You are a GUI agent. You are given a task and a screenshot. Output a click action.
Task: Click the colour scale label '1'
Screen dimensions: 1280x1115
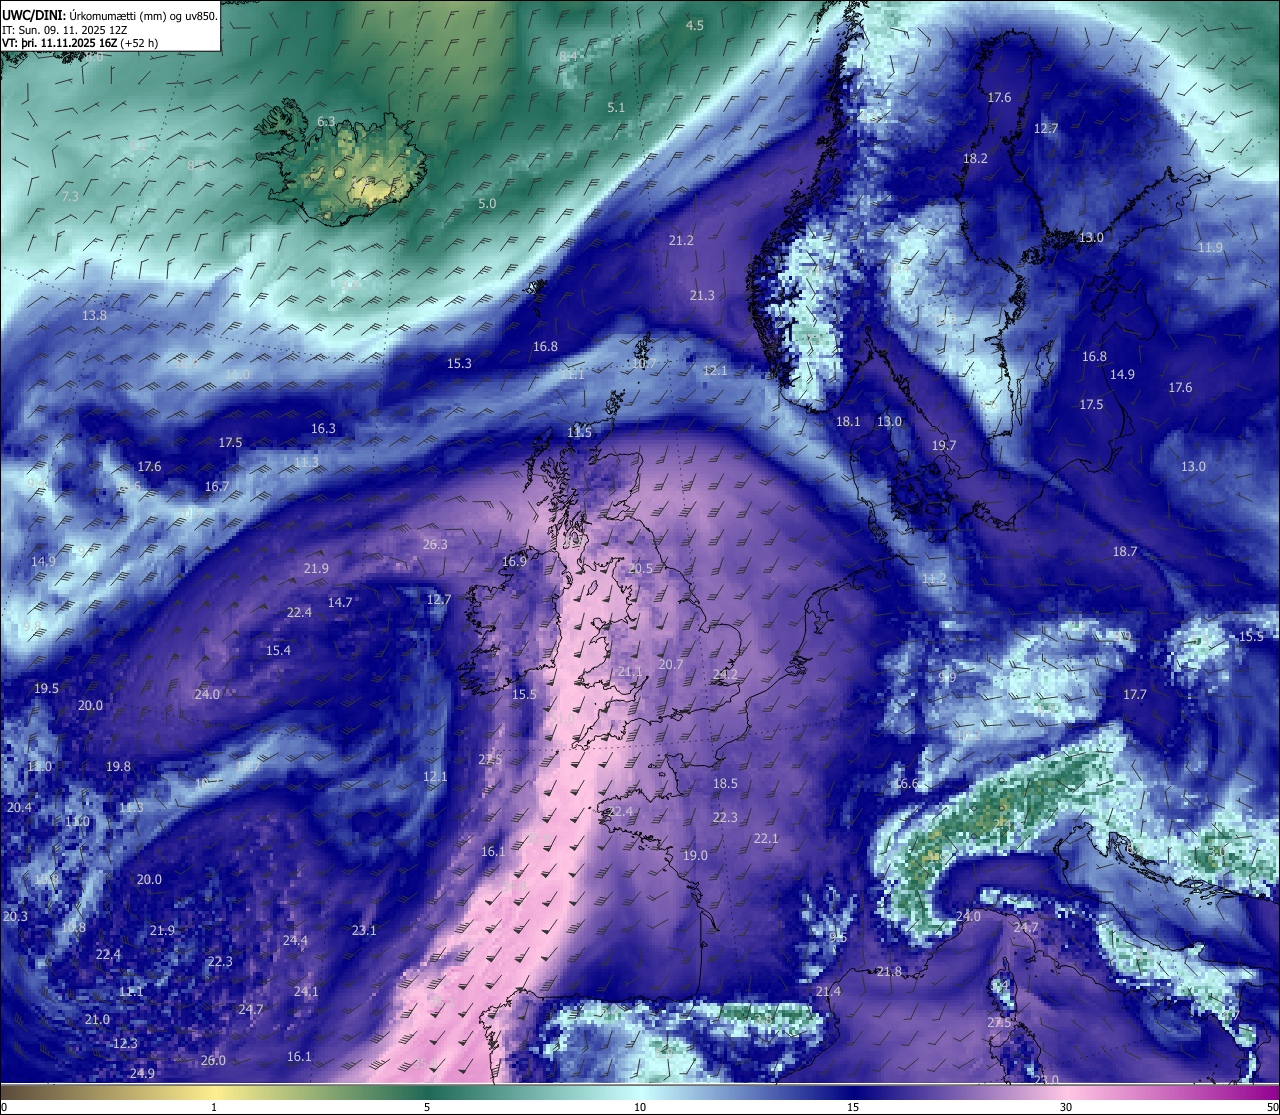click(x=214, y=1107)
